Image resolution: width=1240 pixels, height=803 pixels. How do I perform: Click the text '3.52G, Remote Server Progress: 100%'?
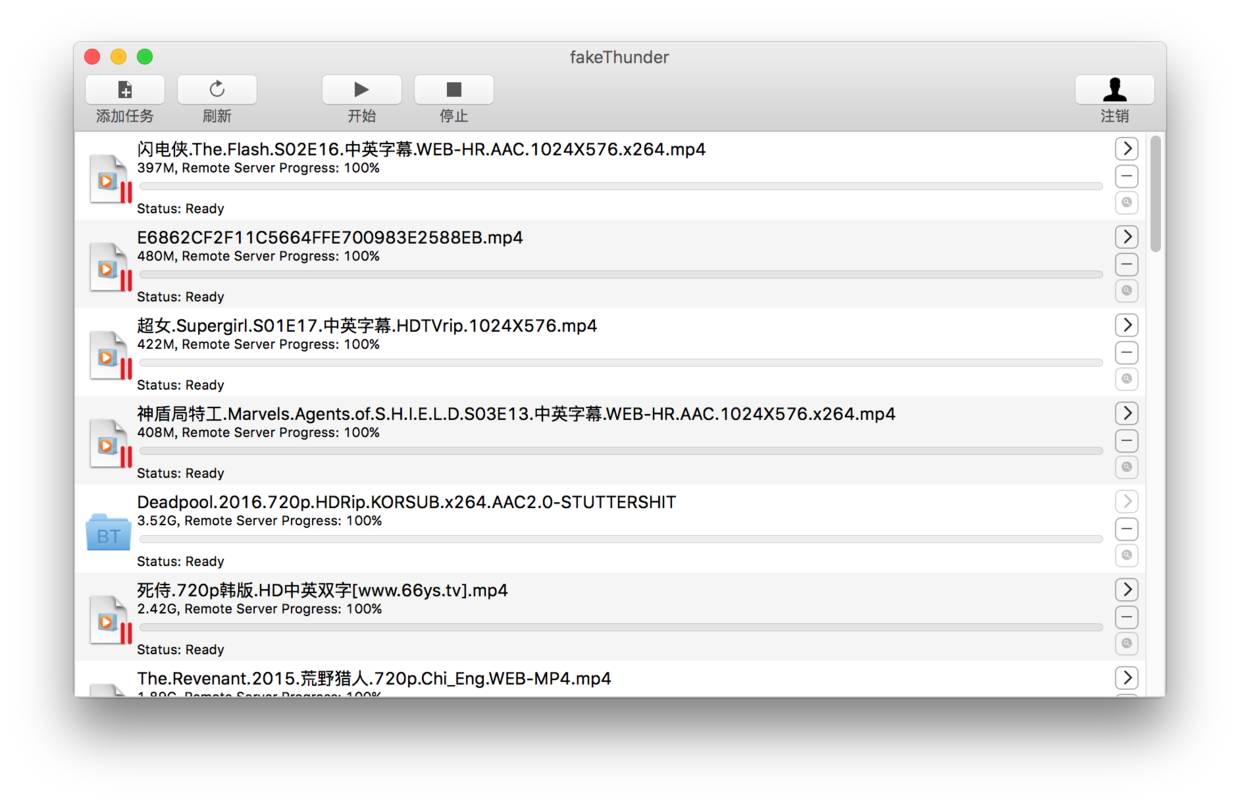click(259, 520)
